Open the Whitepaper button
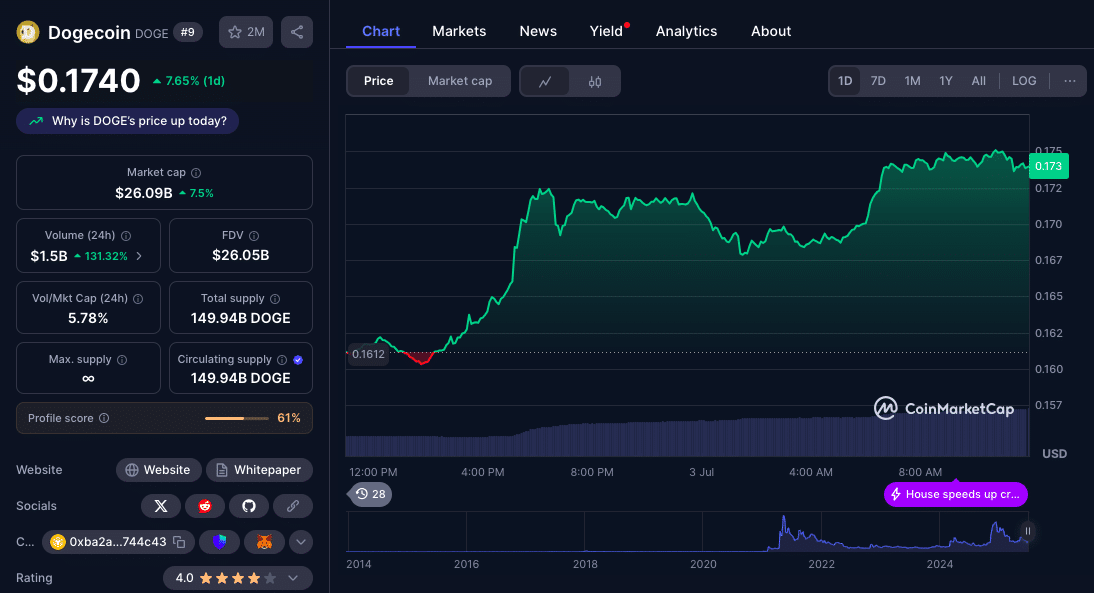The height and width of the screenshot is (593, 1094). point(259,470)
